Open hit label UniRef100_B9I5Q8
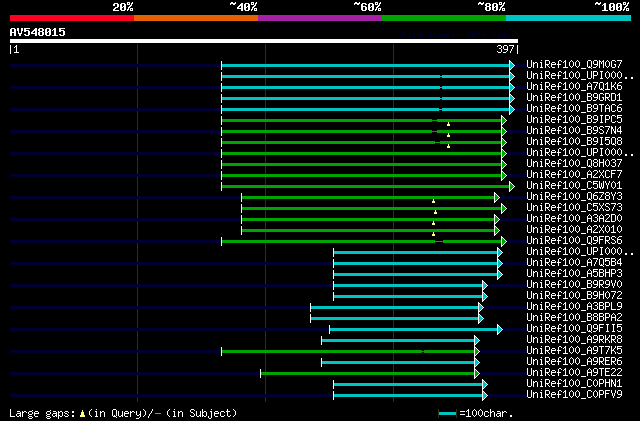The height and width of the screenshot is (421, 640). (x=574, y=141)
